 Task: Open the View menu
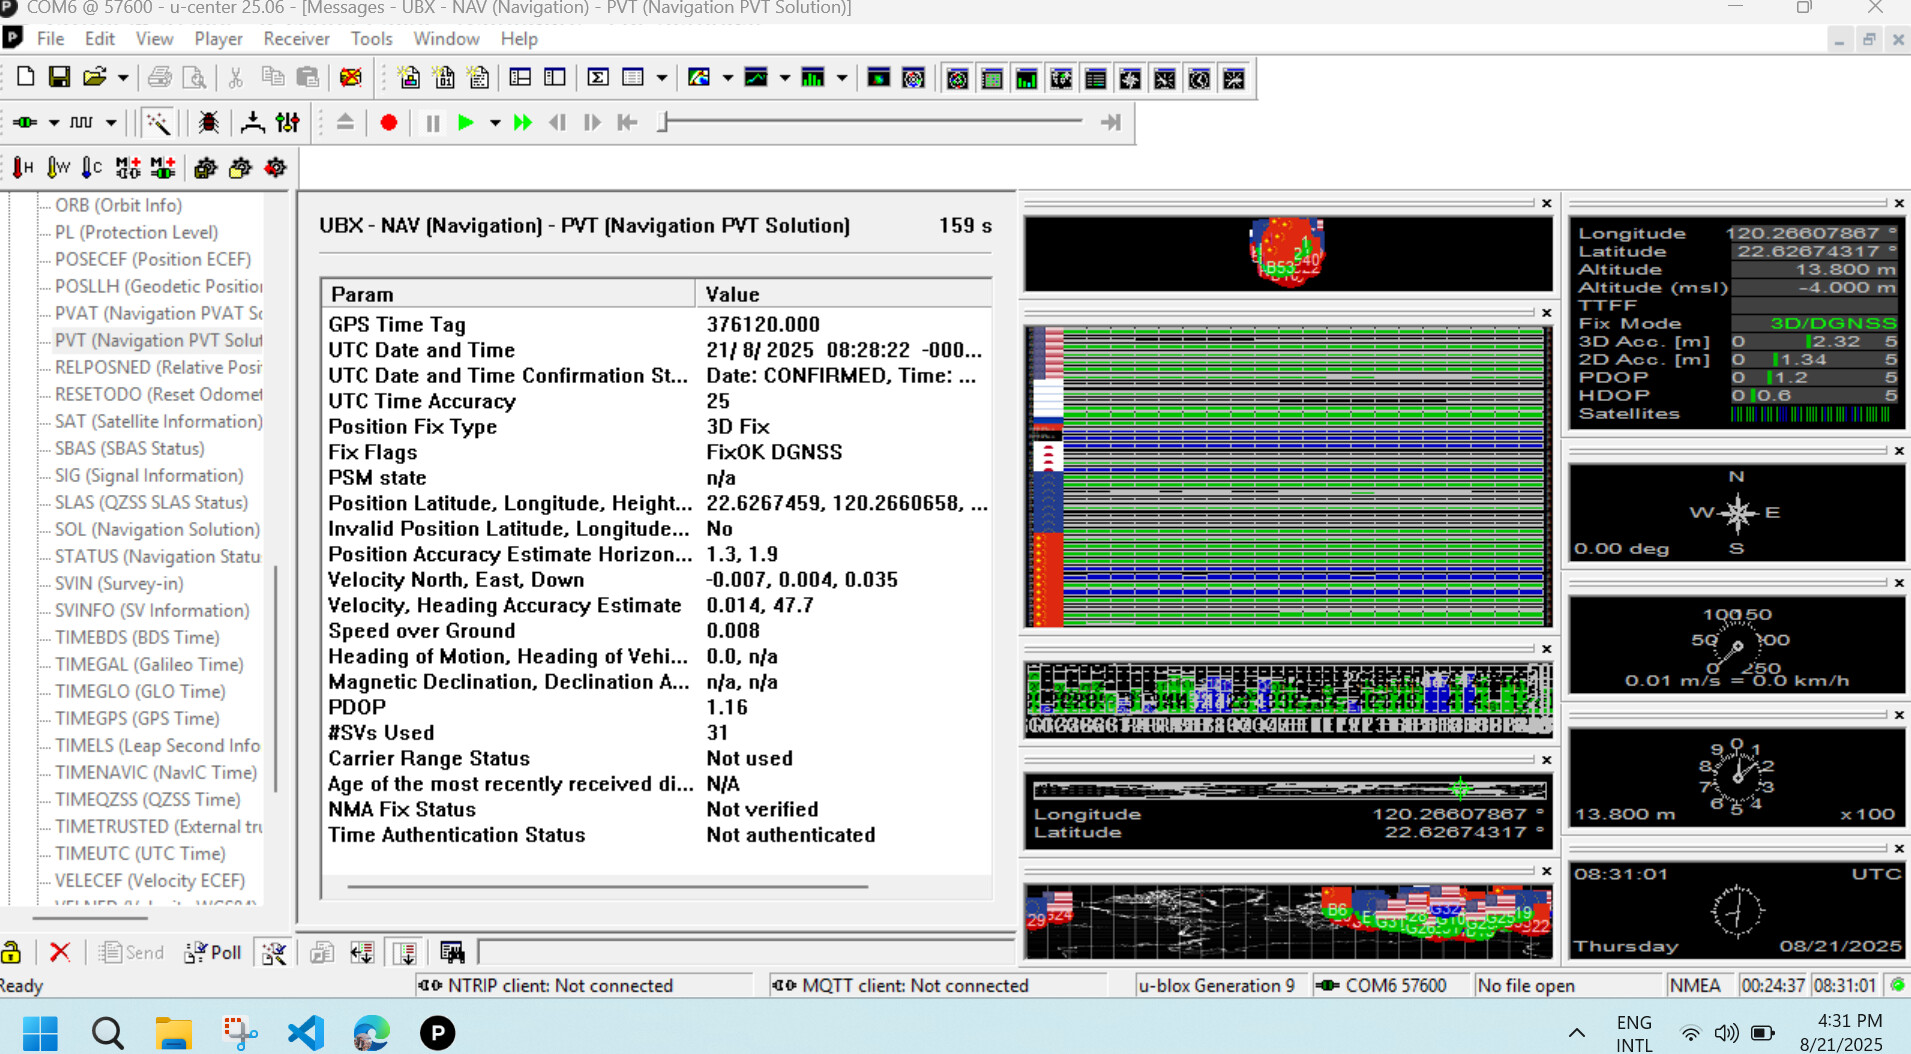pyautogui.click(x=154, y=38)
